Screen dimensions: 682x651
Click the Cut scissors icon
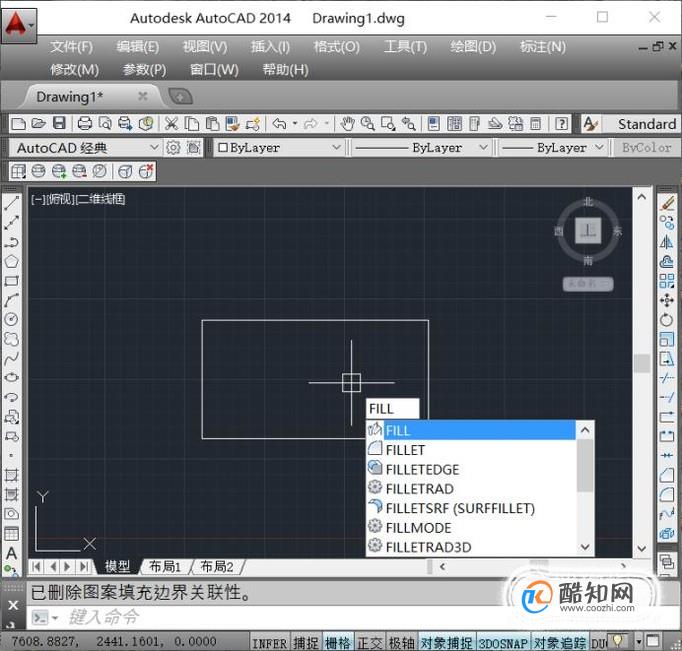[171, 124]
